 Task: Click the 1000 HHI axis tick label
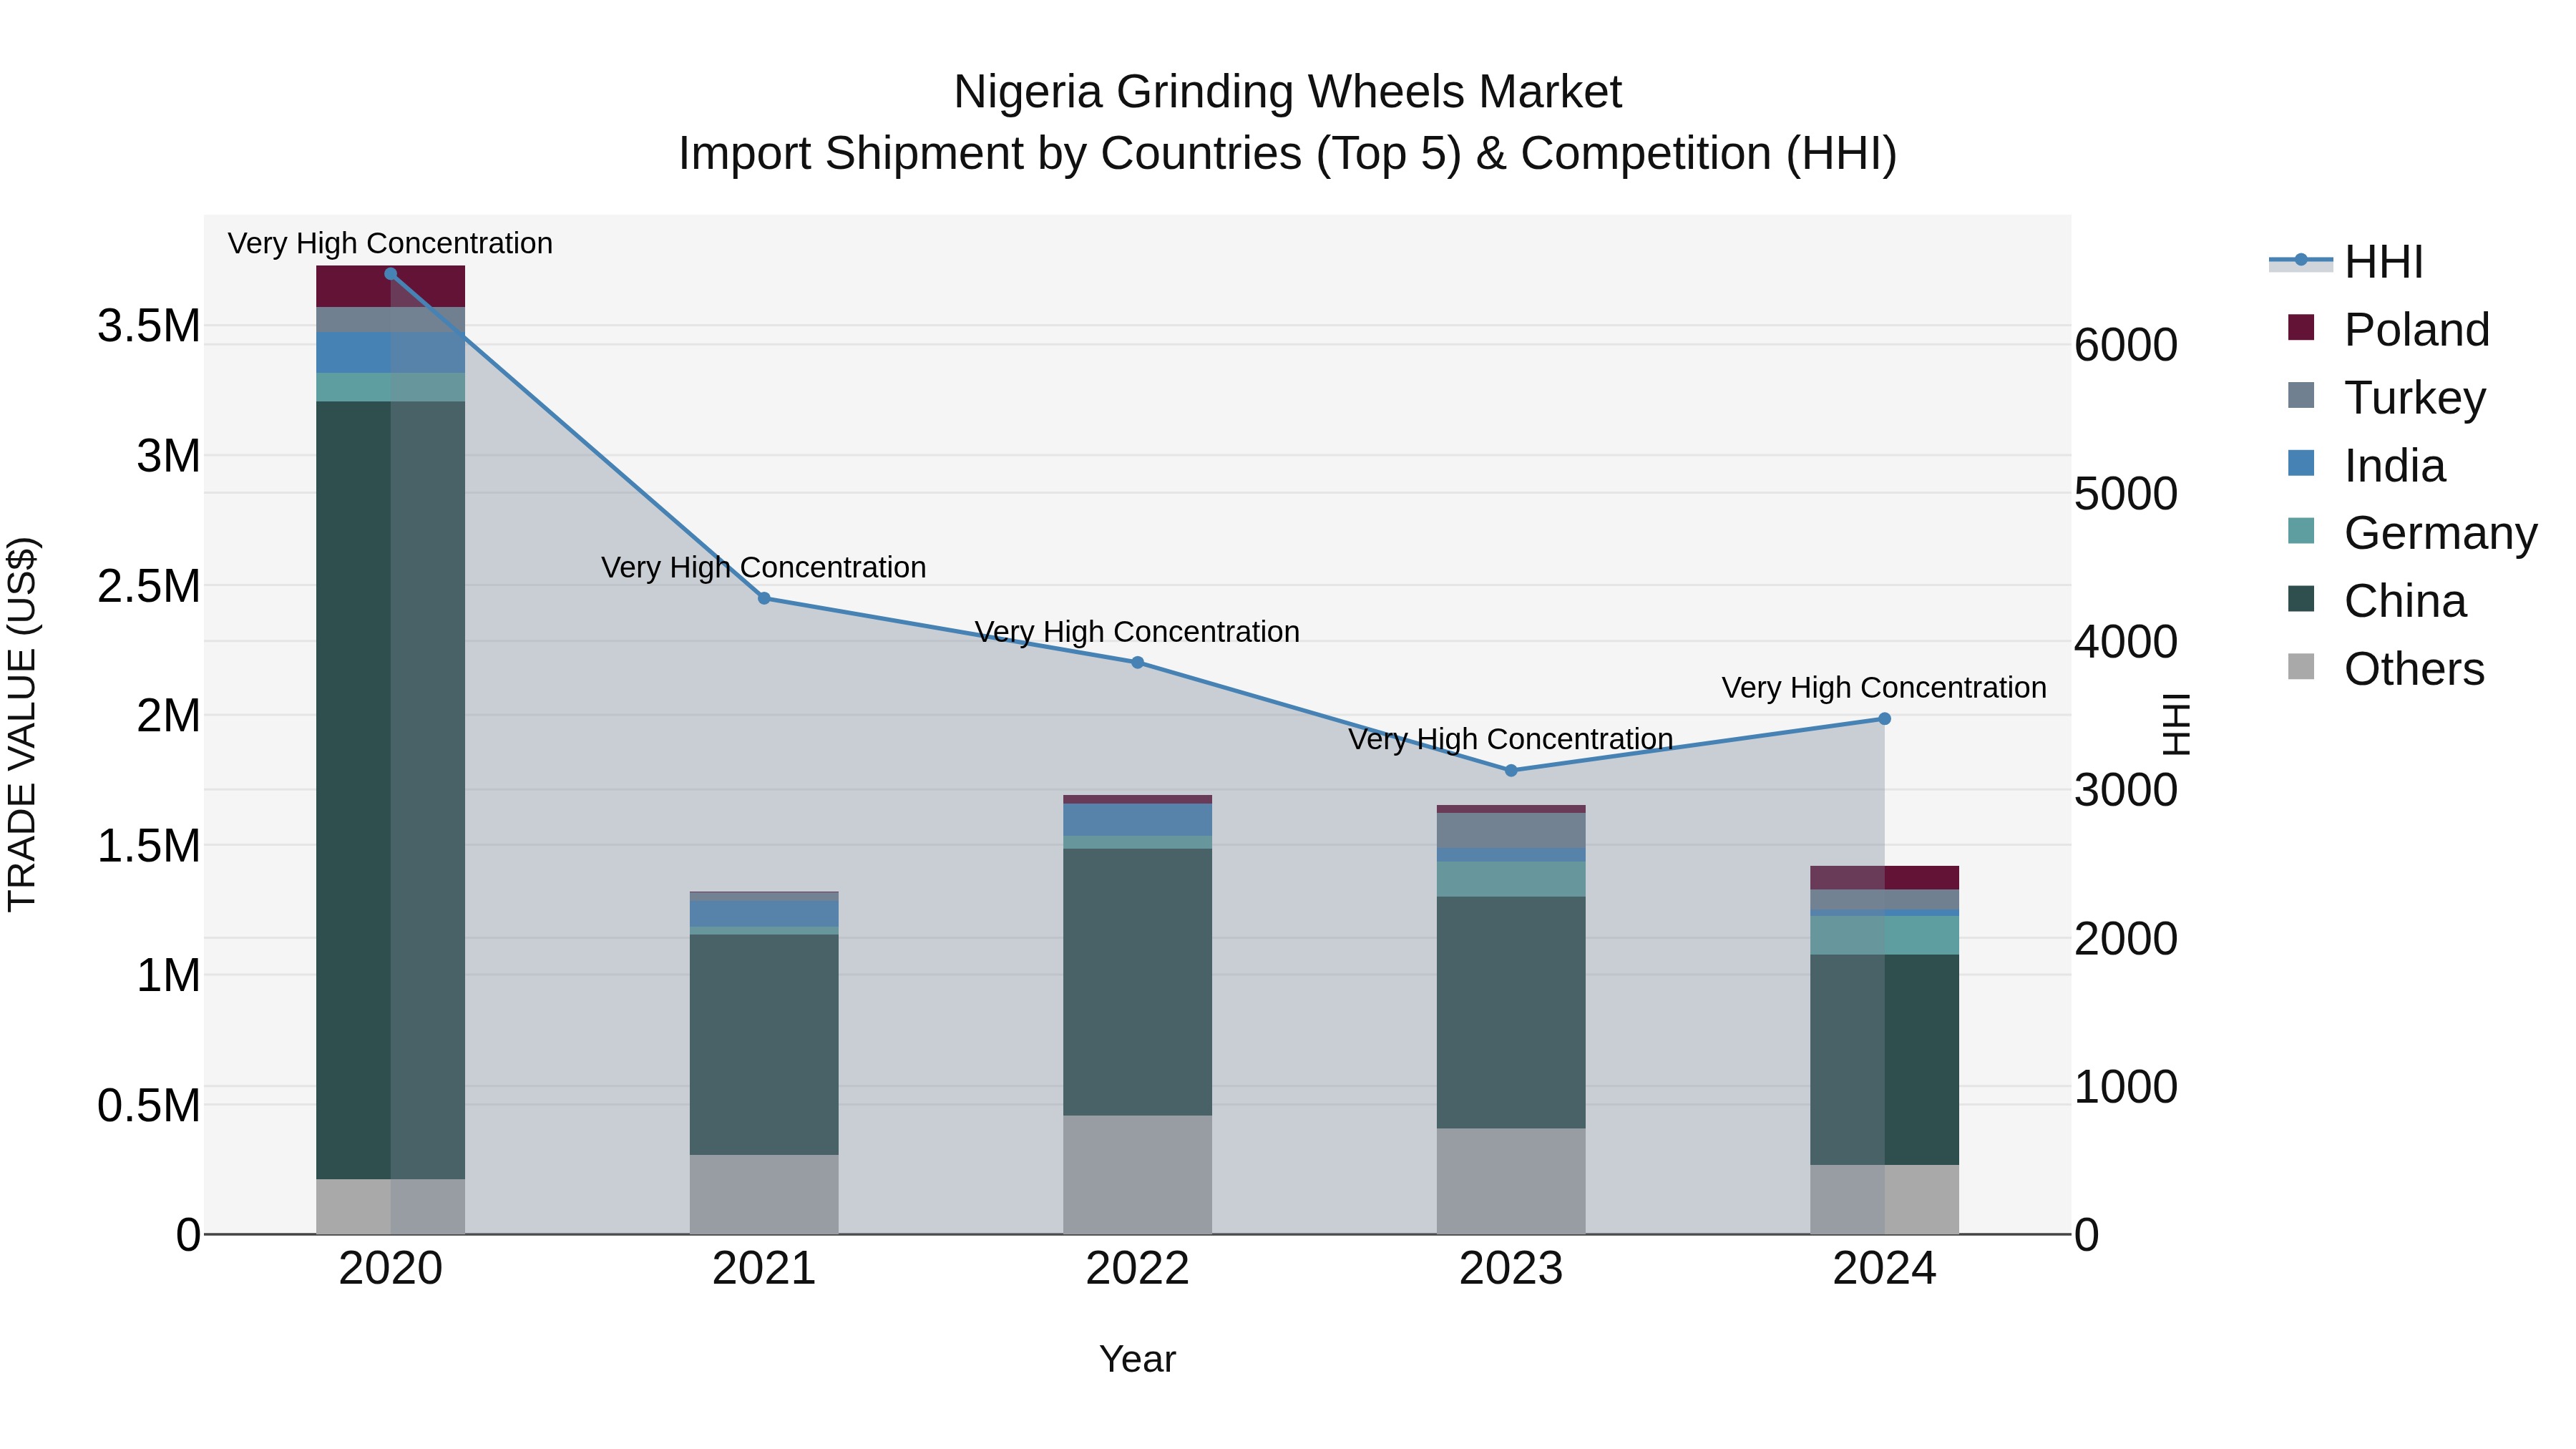2126,1087
